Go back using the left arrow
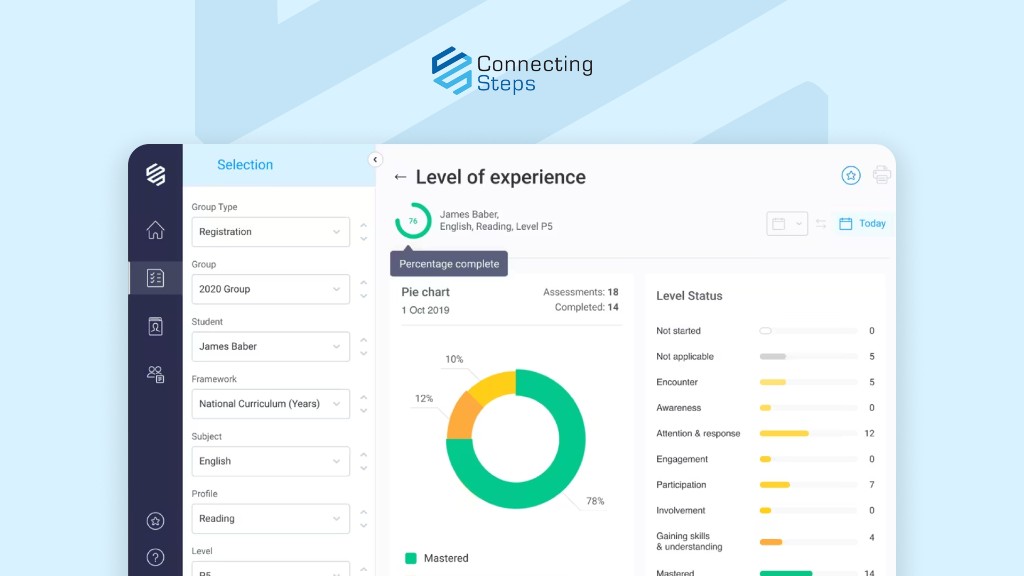This screenshot has height=576, width=1024. coord(400,177)
